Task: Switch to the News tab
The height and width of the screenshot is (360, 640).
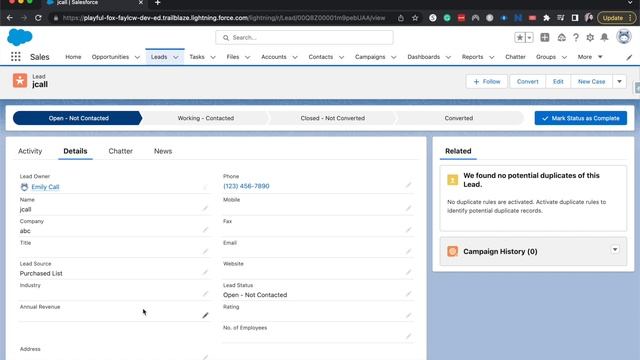Action: (x=163, y=151)
